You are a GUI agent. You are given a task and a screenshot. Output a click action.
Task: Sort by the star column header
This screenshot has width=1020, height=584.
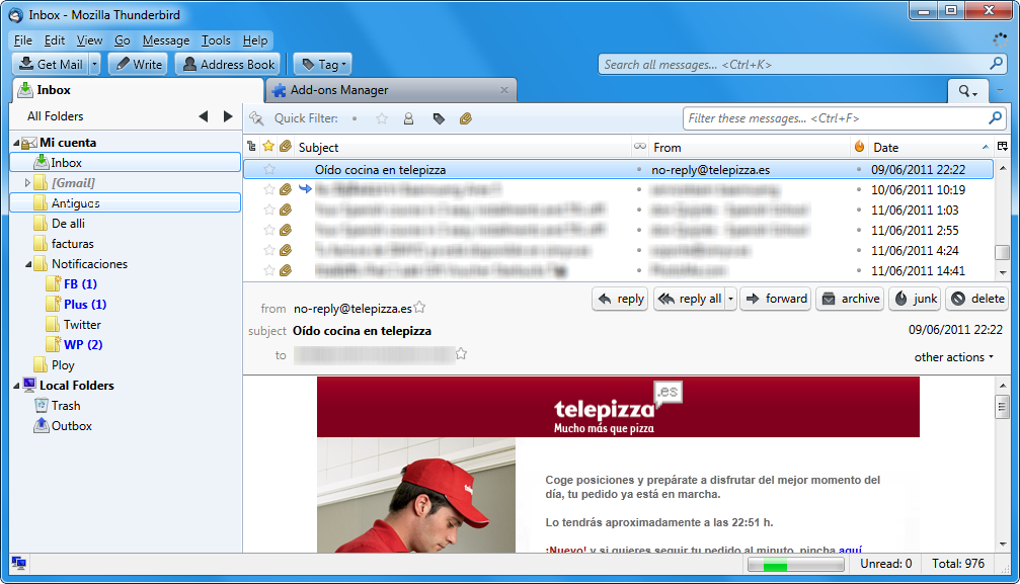click(269, 147)
